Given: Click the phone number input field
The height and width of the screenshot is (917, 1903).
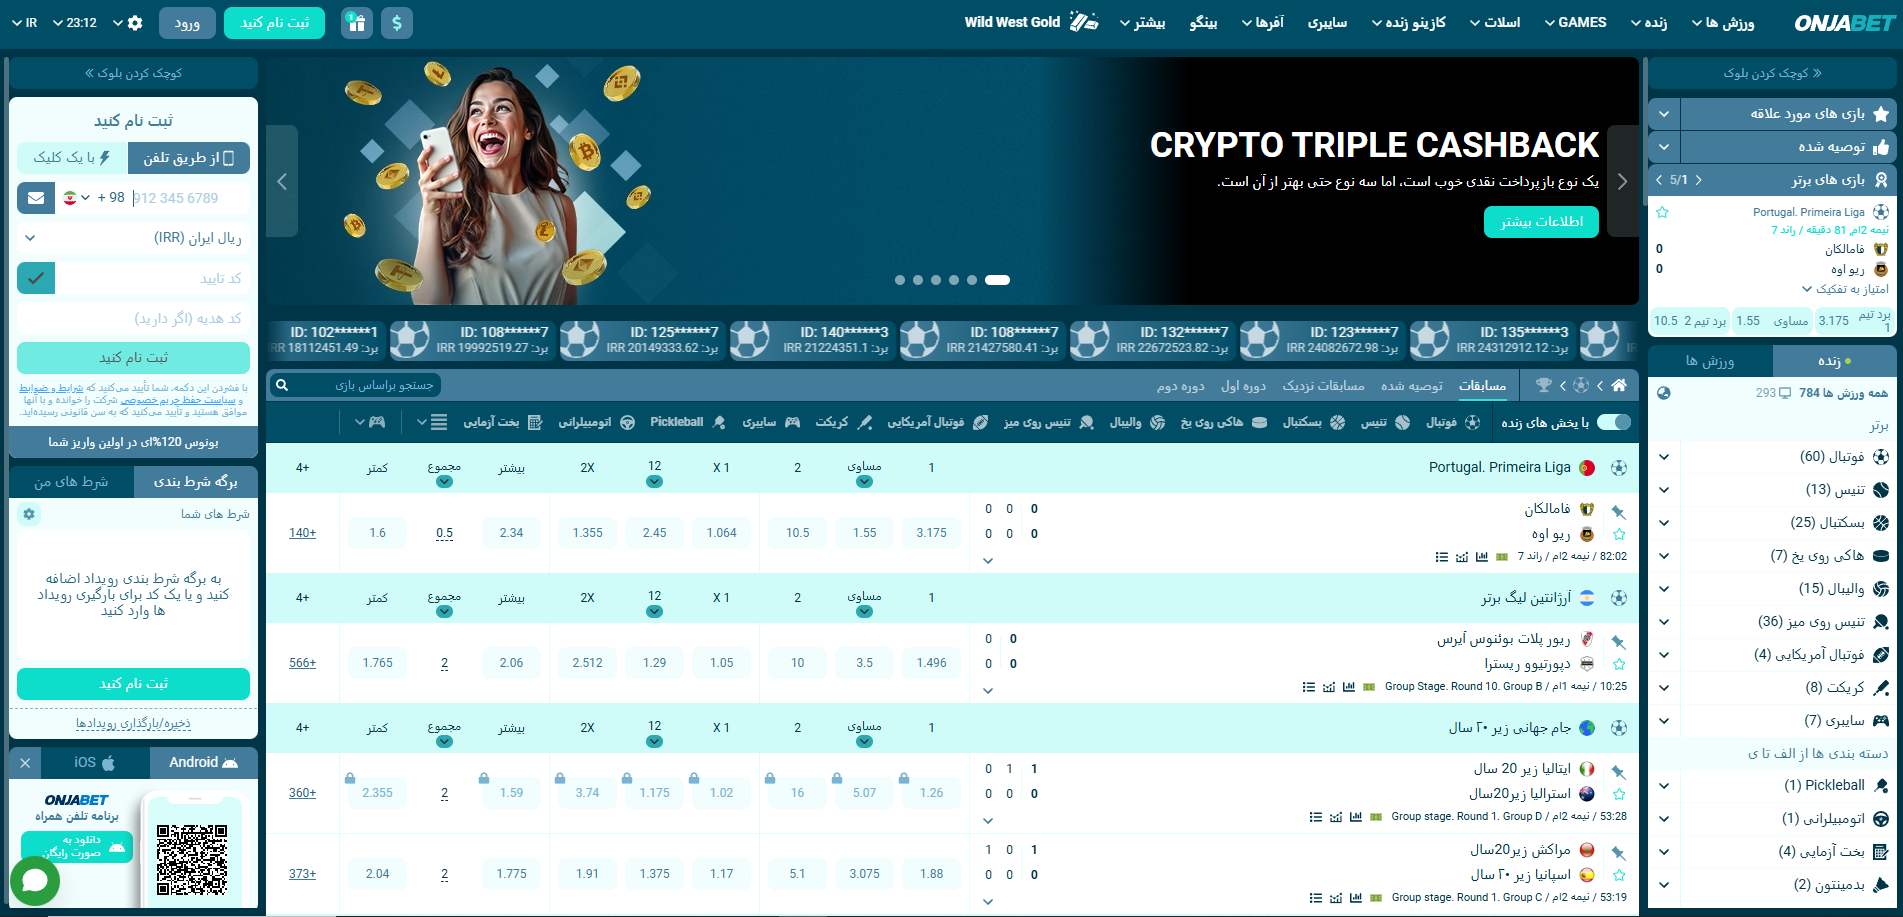Looking at the screenshot, I should [188, 198].
